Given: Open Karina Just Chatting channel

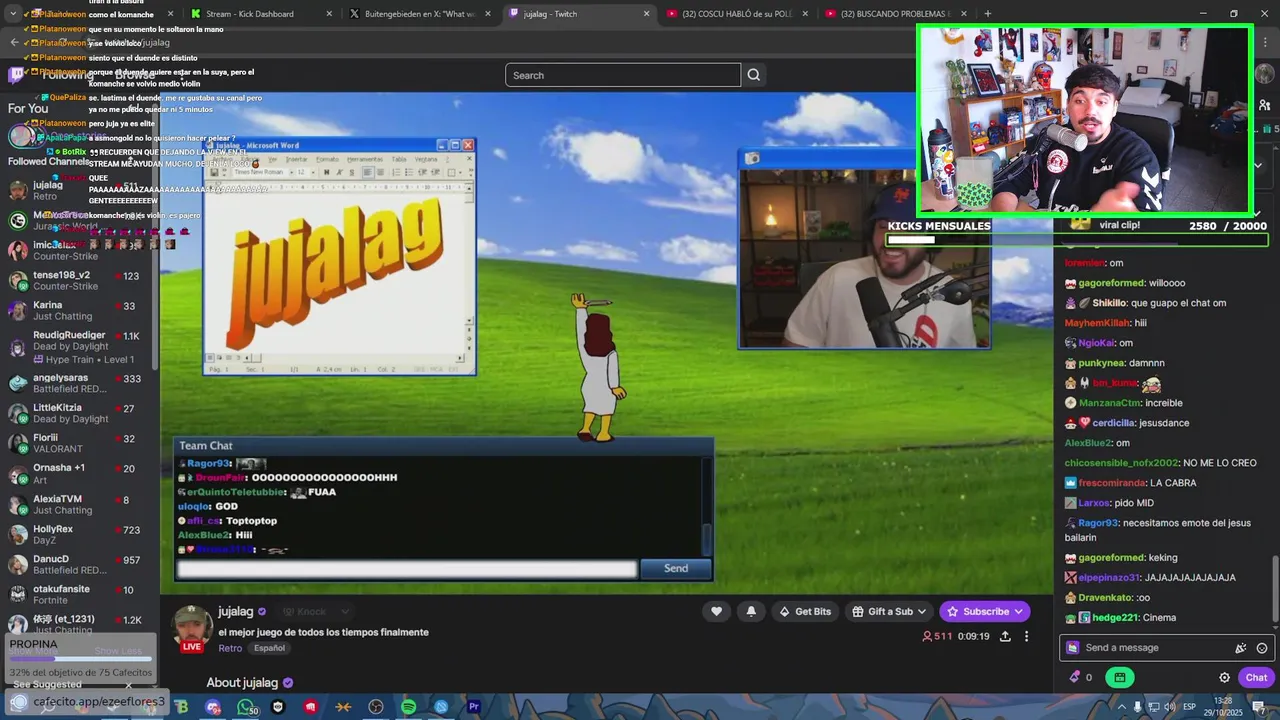Looking at the screenshot, I should [78, 310].
